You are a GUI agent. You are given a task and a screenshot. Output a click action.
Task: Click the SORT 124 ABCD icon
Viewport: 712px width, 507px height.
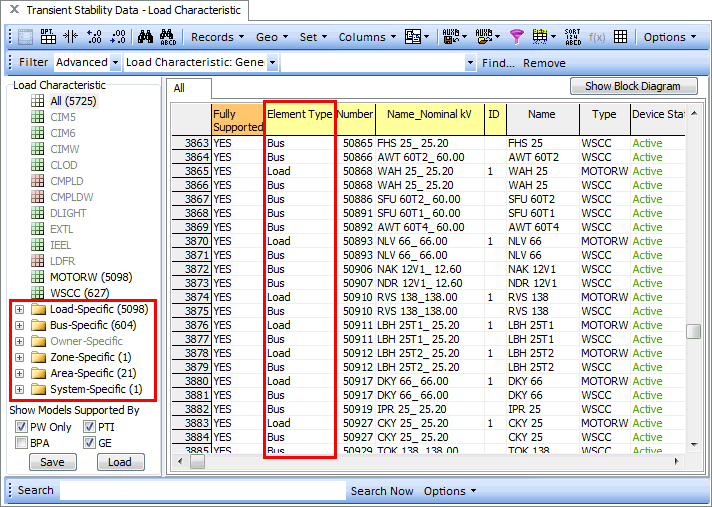click(x=573, y=37)
